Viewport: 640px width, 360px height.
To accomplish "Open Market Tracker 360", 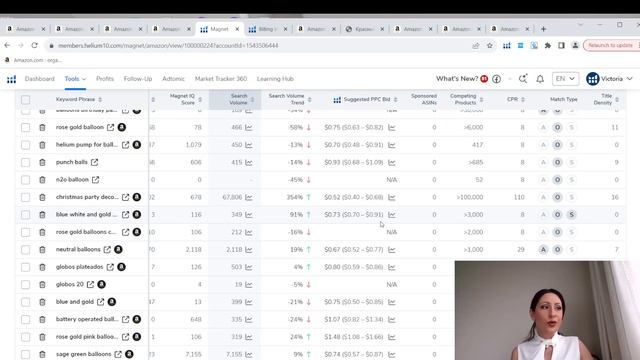I will pyautogui.click(x=221, y=79).
